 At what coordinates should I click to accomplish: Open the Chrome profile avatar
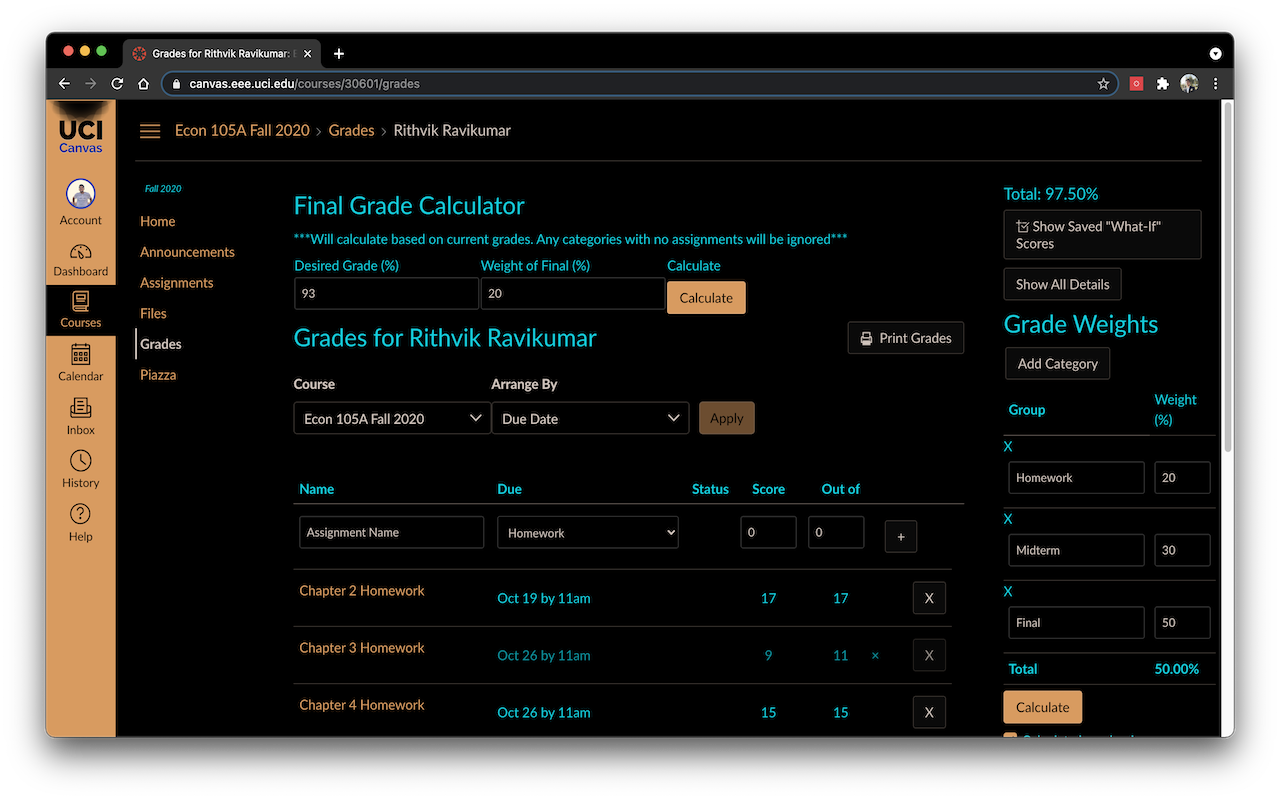point(1189,84)
